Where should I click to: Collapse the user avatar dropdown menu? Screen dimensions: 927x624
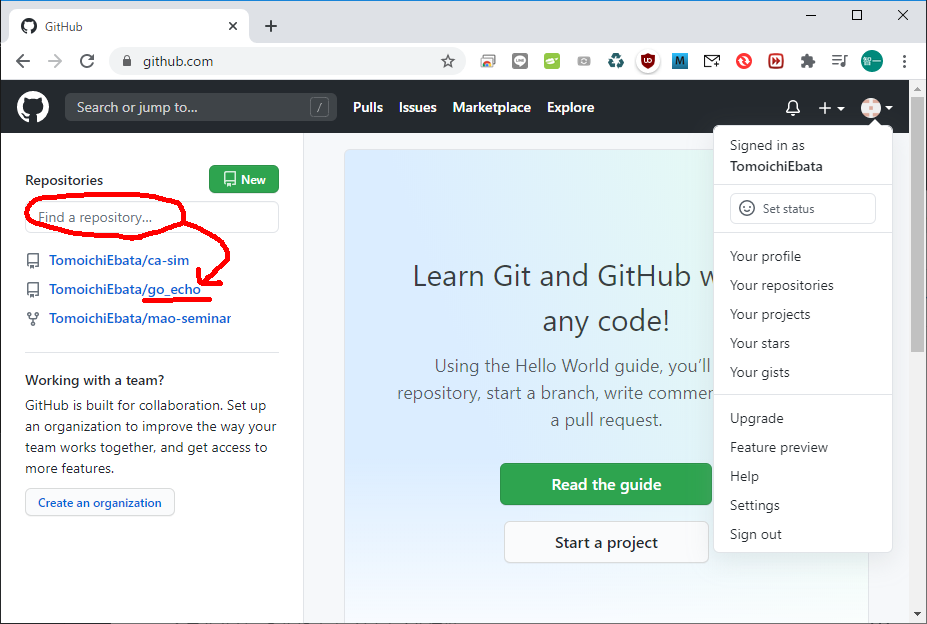point(876,108)
